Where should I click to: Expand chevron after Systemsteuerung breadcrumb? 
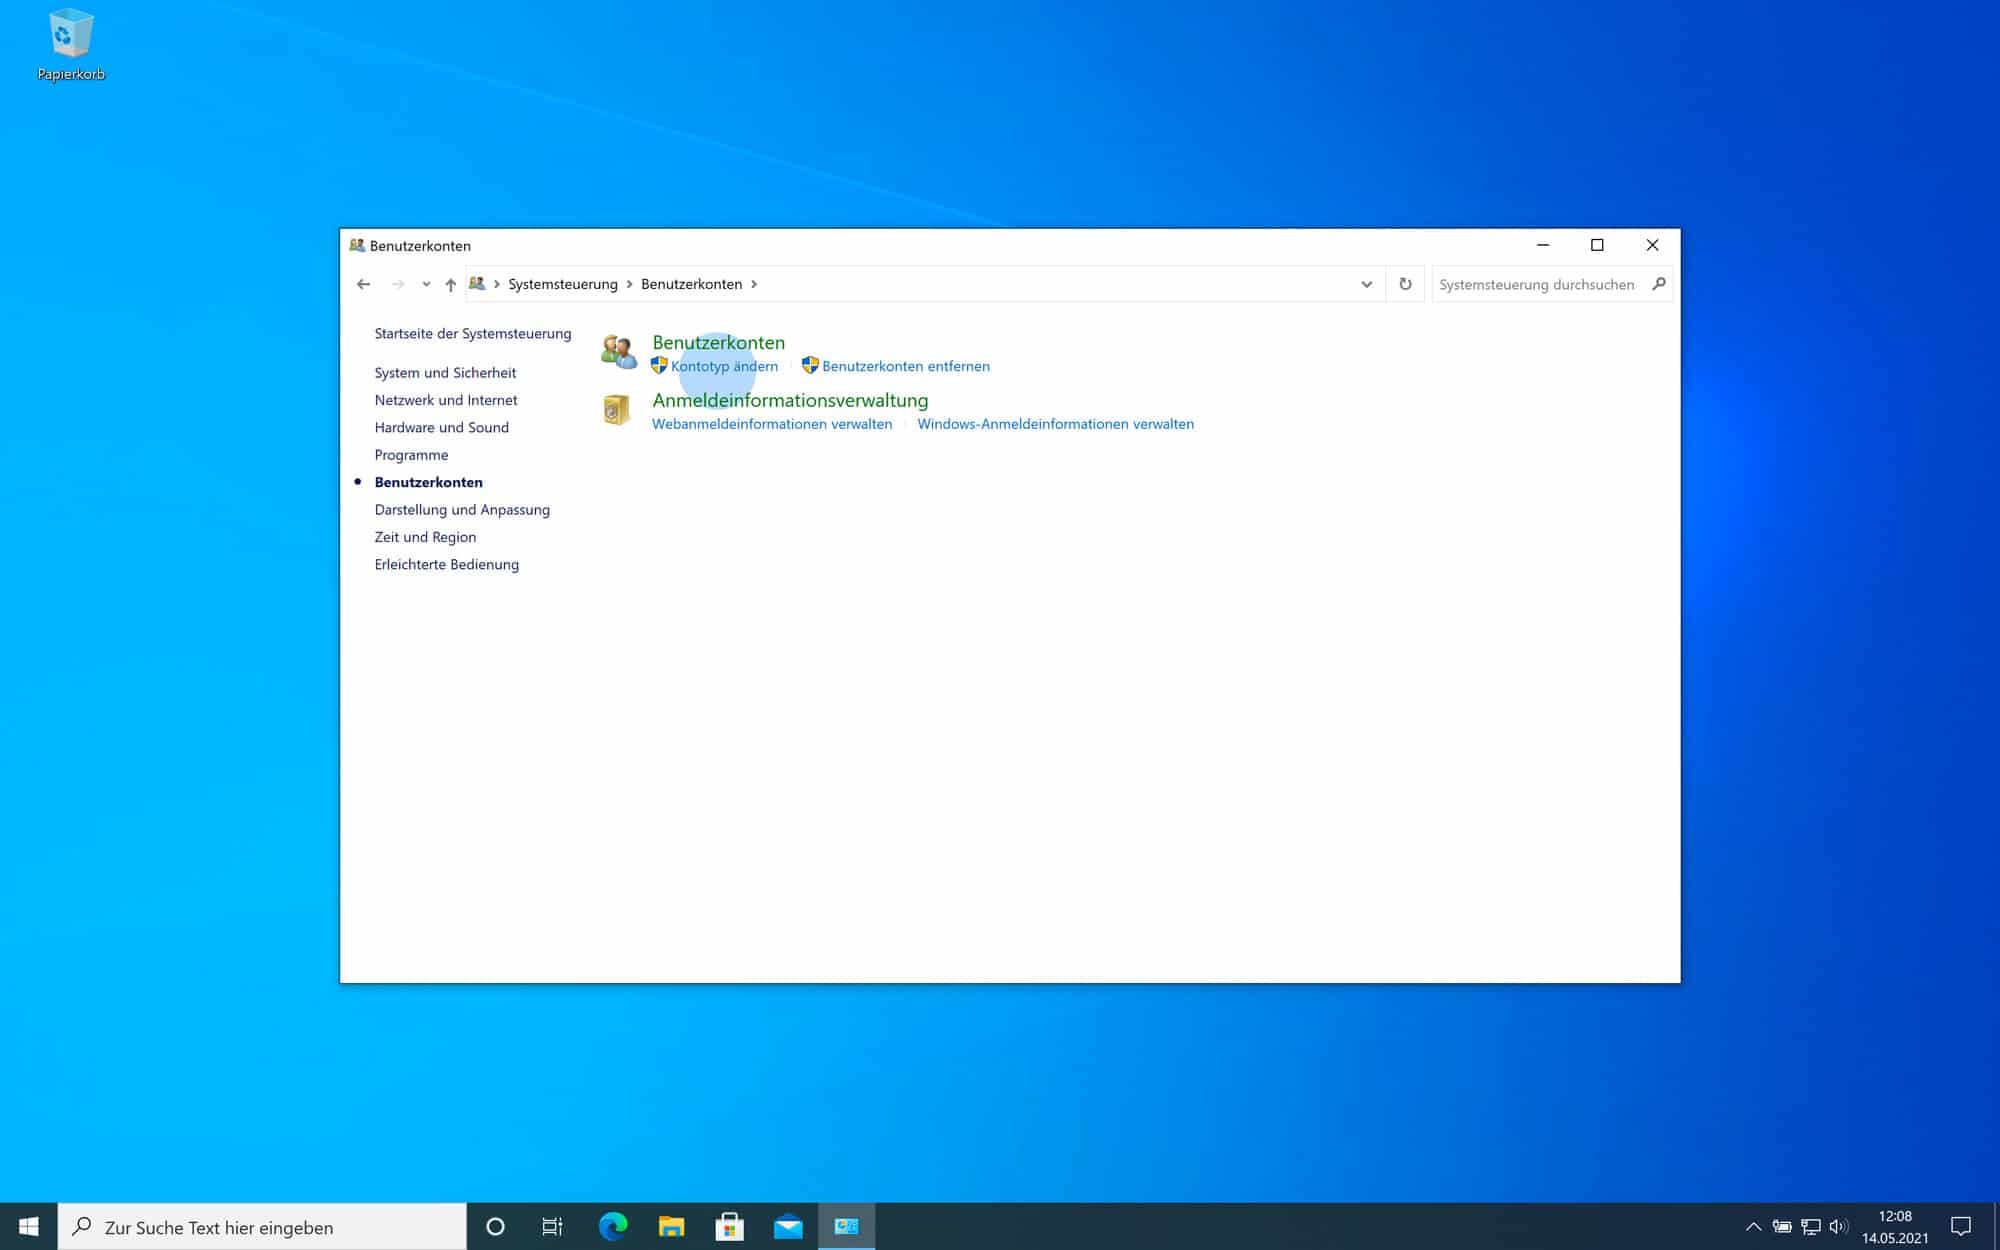click(x=629, y=284)
